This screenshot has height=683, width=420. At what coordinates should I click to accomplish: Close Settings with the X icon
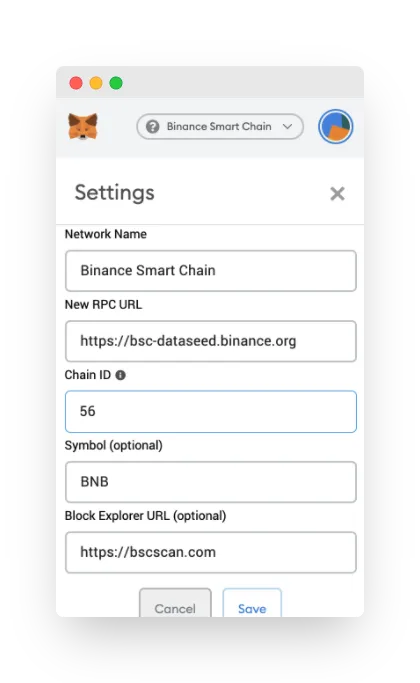click(337, 193)
